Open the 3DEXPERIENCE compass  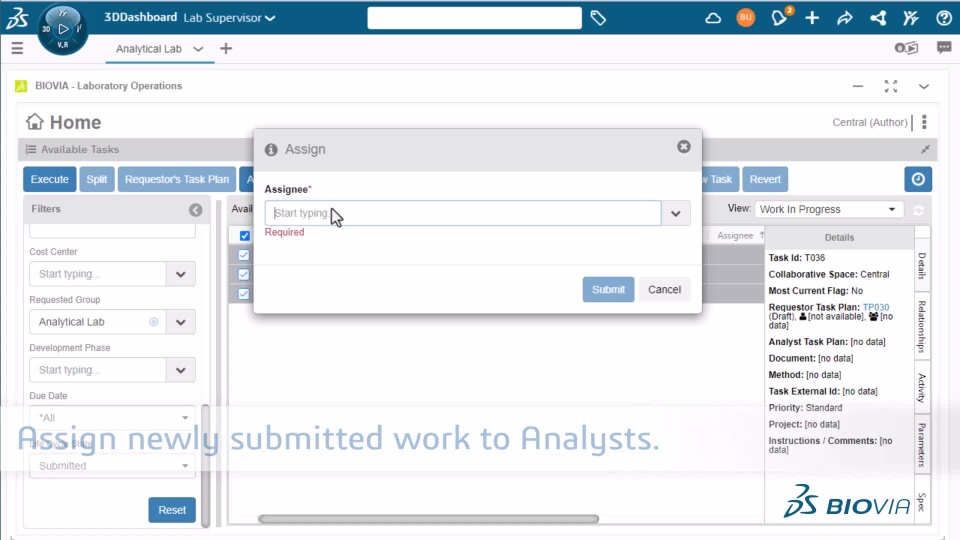pos(62,29)
